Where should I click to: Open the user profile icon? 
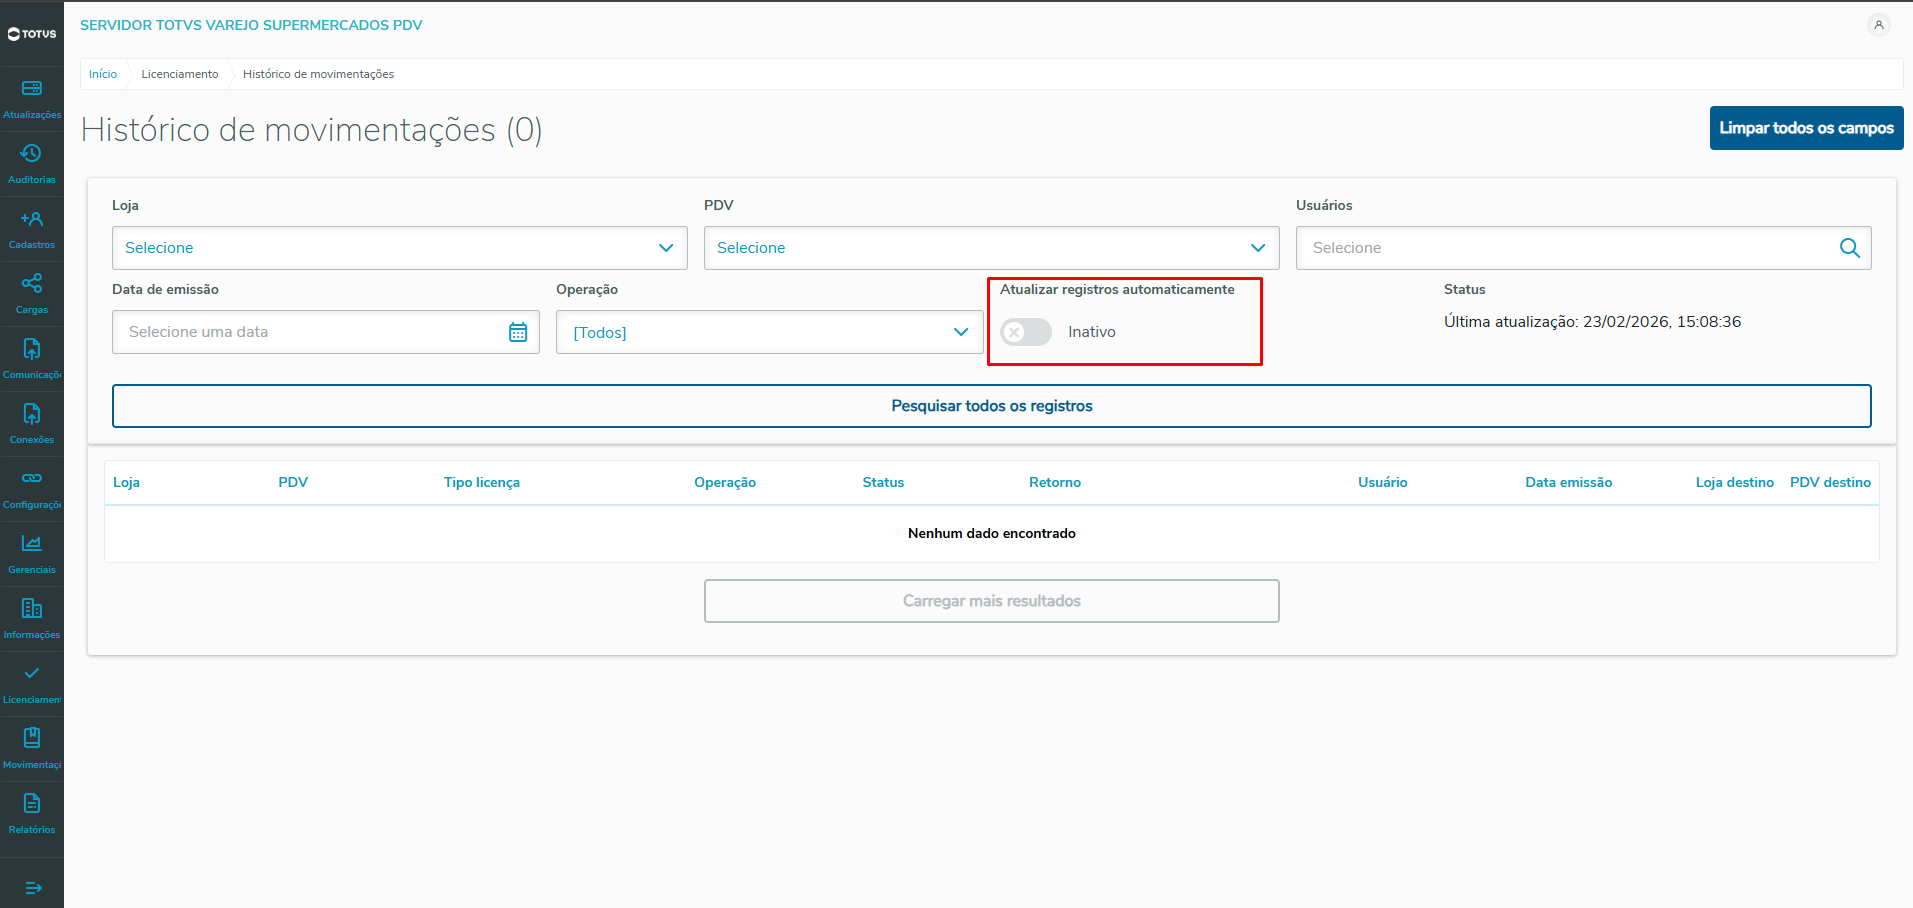point(1879,25)
